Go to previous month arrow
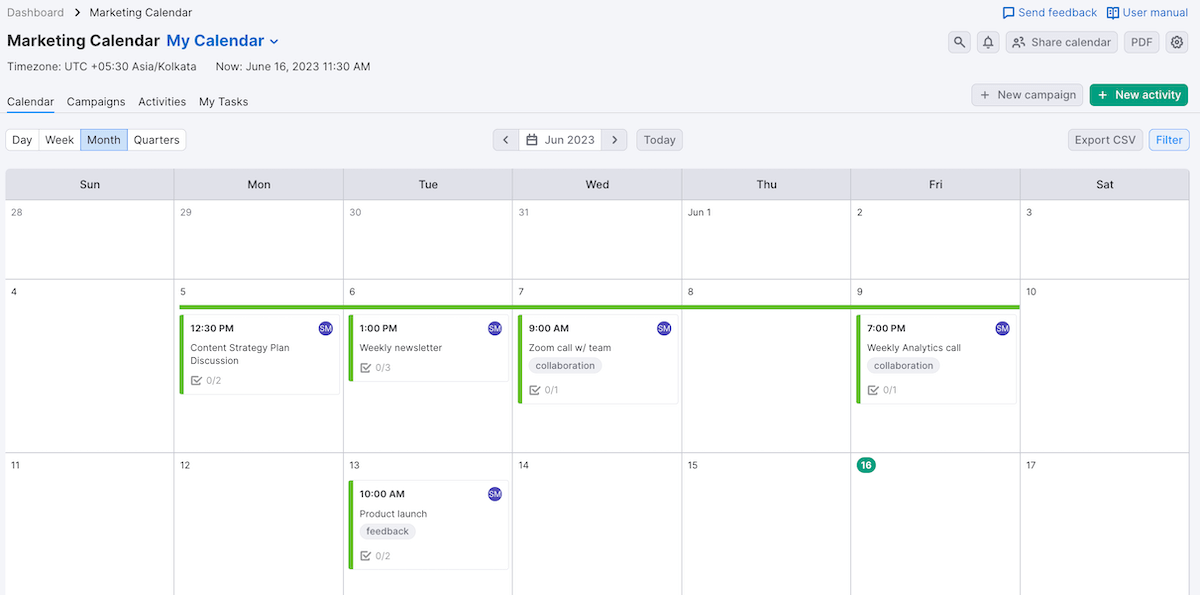This screenshot has width=1200, height=595. [506, 140]
